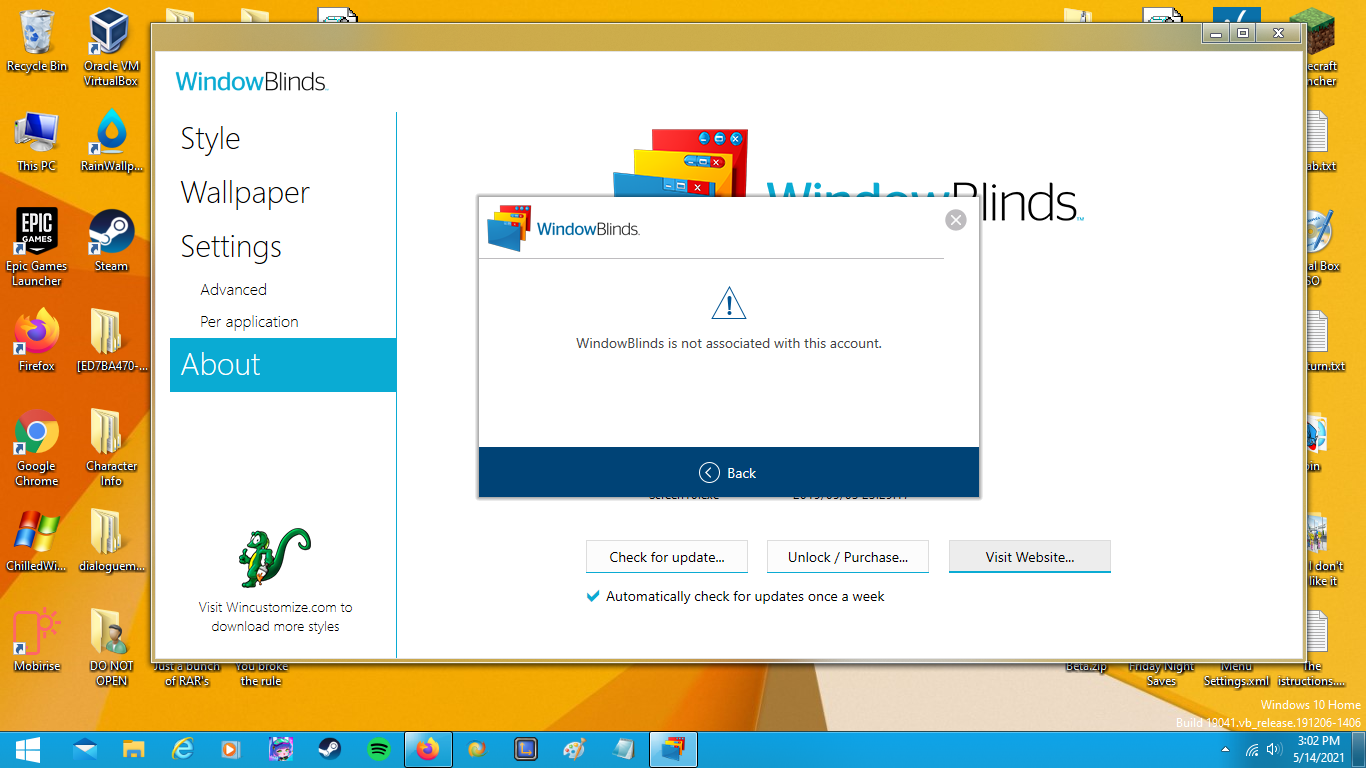Select Per application settings
This screenshot has width=1366, height=768.
[x=249, y=322]
